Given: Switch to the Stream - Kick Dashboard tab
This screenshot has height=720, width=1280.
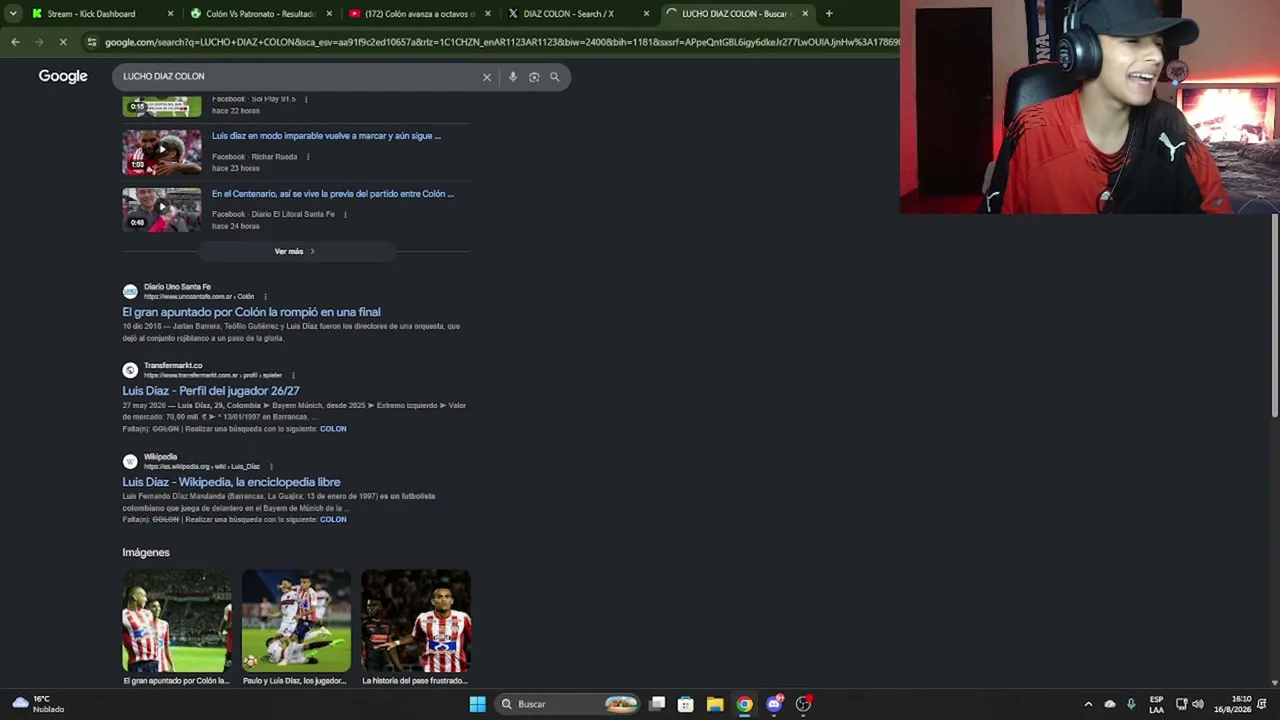Looking at the screenshot, I should (100, 14).
